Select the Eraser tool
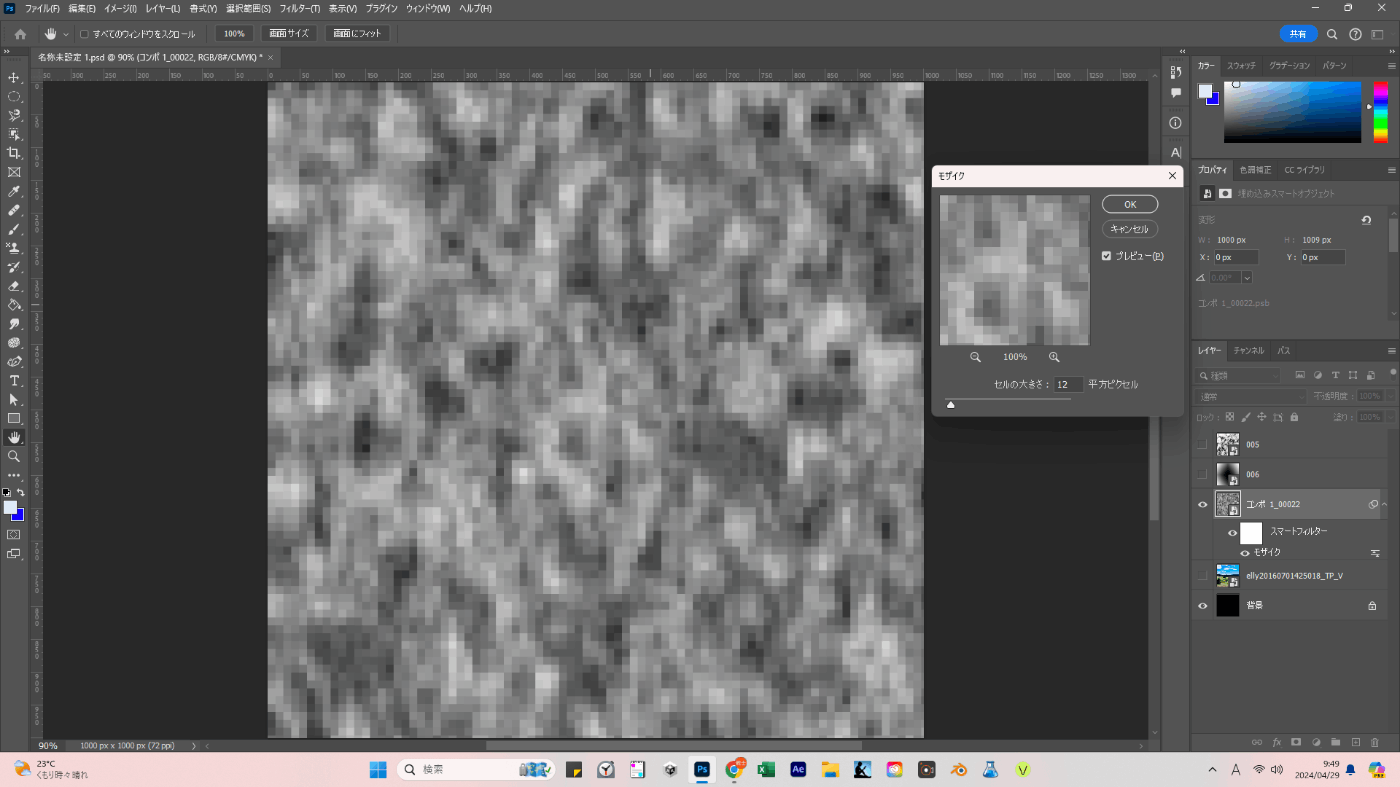The width and height of the screenshot is (1400, 787). pos(14,286)
